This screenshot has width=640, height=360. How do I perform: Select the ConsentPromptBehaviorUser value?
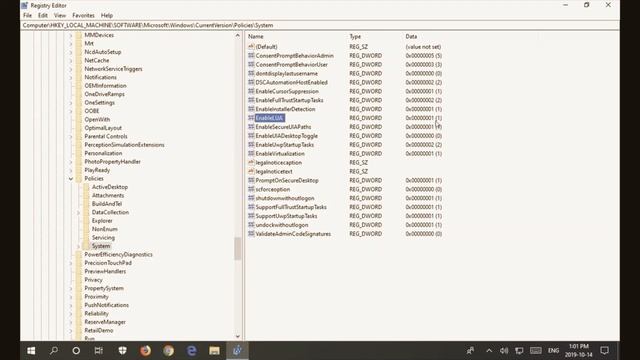(291, 64)
